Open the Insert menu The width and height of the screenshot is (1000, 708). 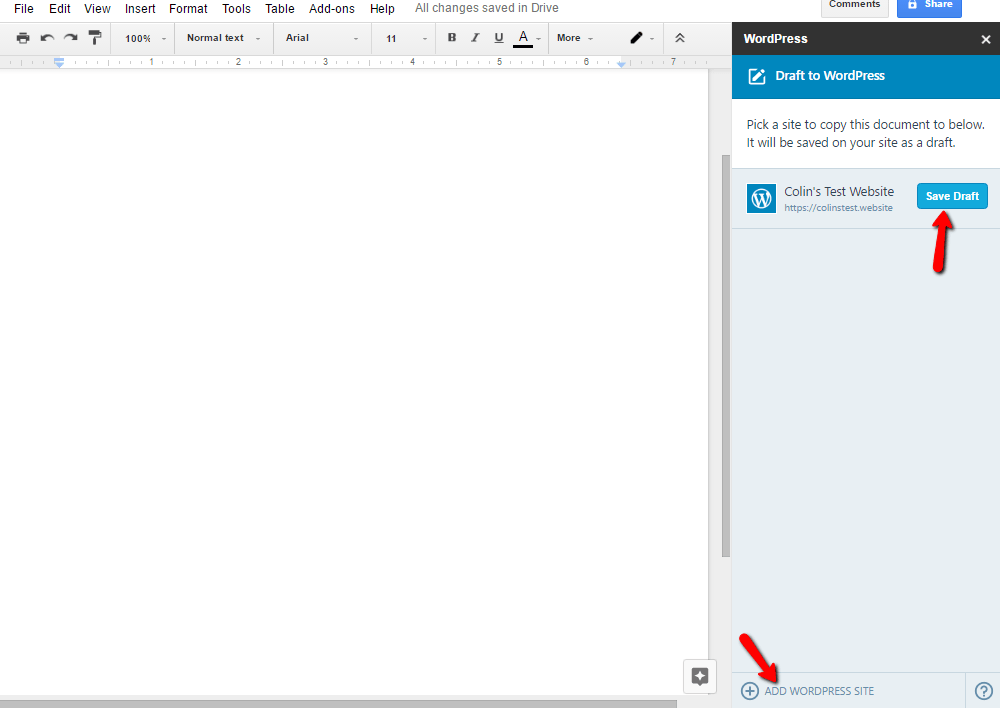(x=140, y=9)
